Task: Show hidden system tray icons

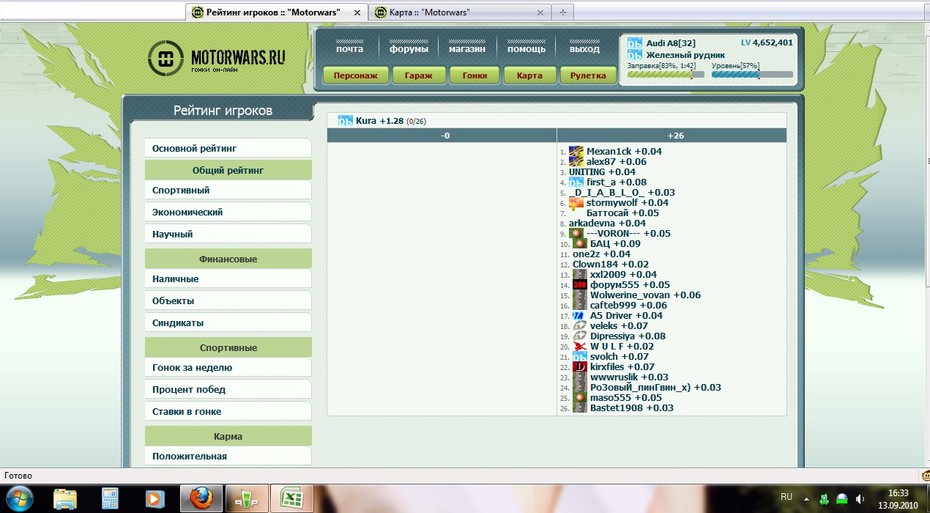Action: coord(806,497)
